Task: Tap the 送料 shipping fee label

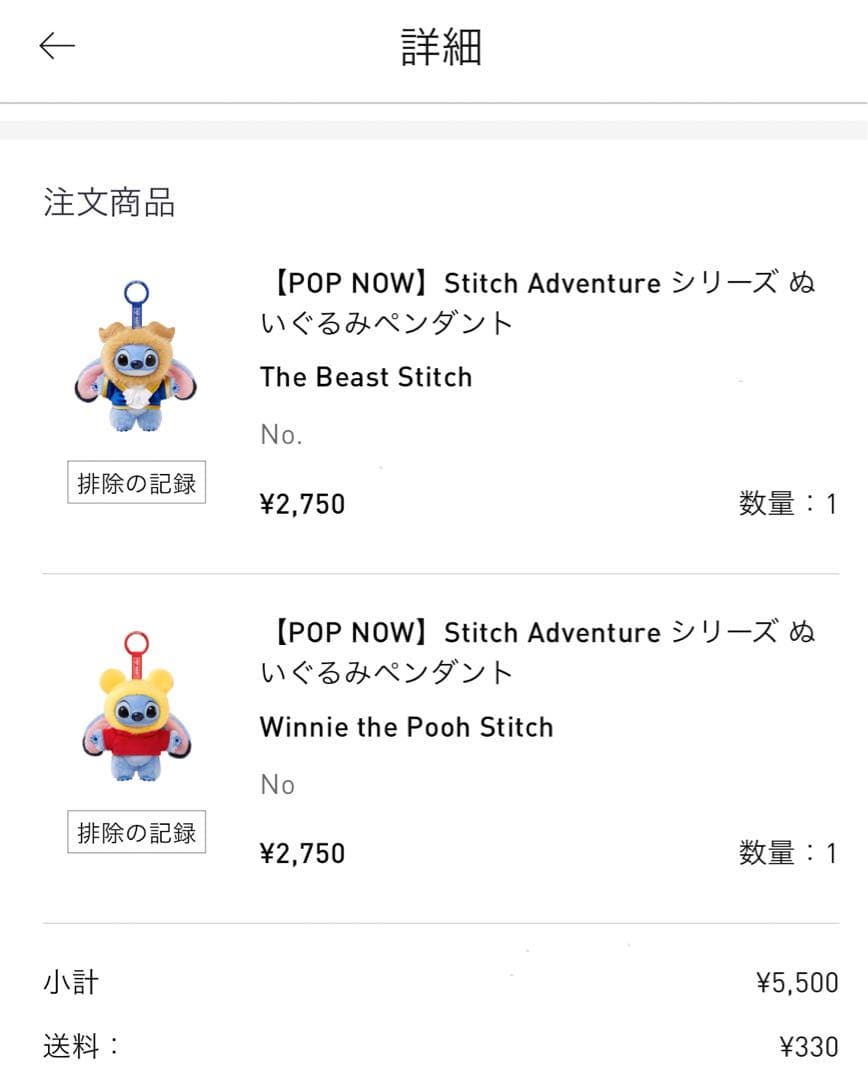Action: coord(80,1047)
